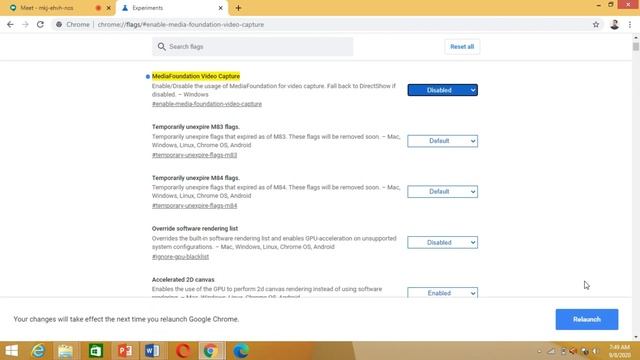The width and height of the screenshot is (640, 360).
Task: Click the network icon in system tray
Action: coord(551,351)
